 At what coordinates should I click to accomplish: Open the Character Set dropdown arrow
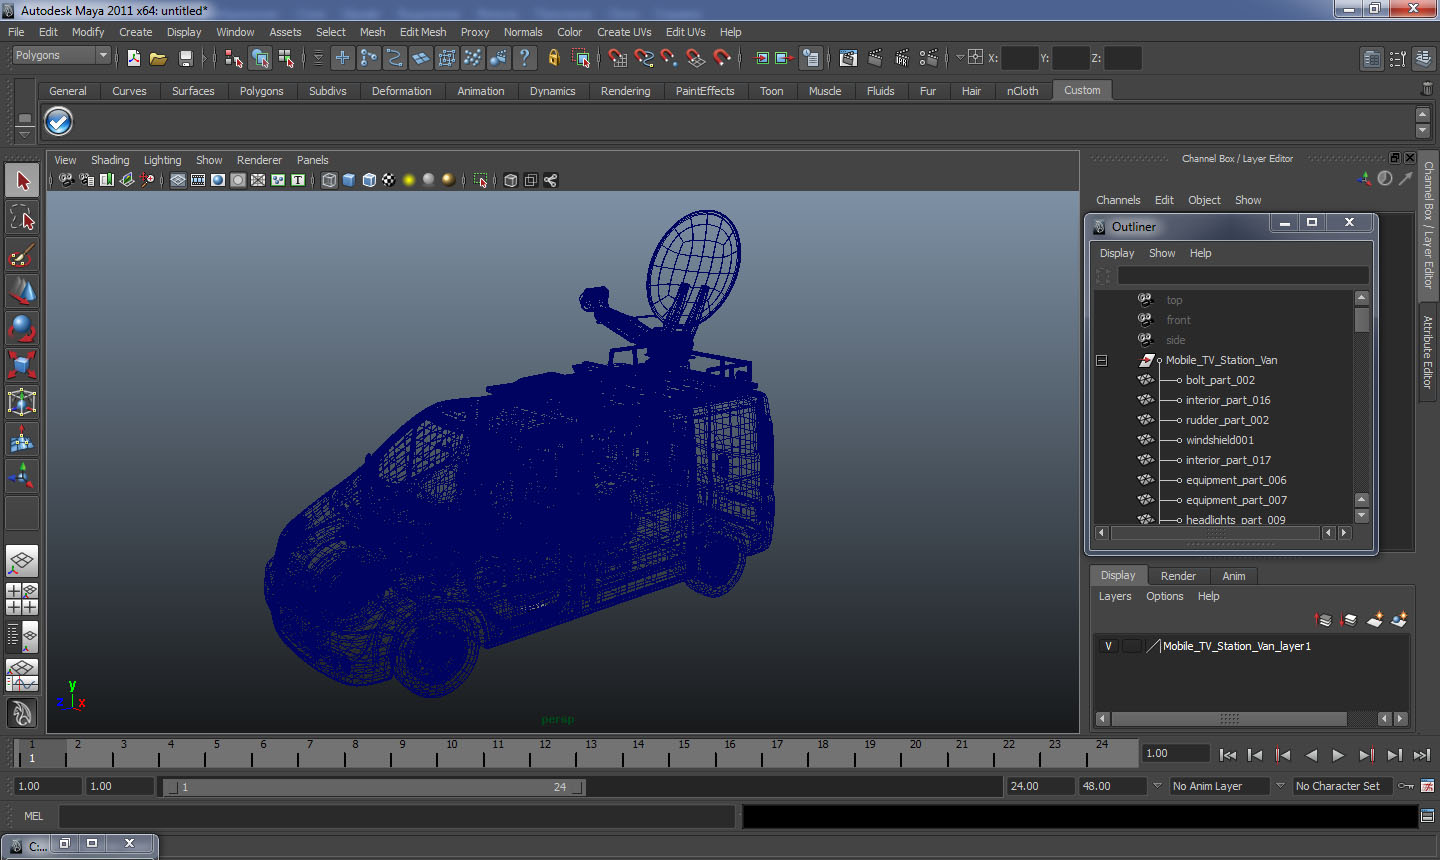coord(1280,786)
